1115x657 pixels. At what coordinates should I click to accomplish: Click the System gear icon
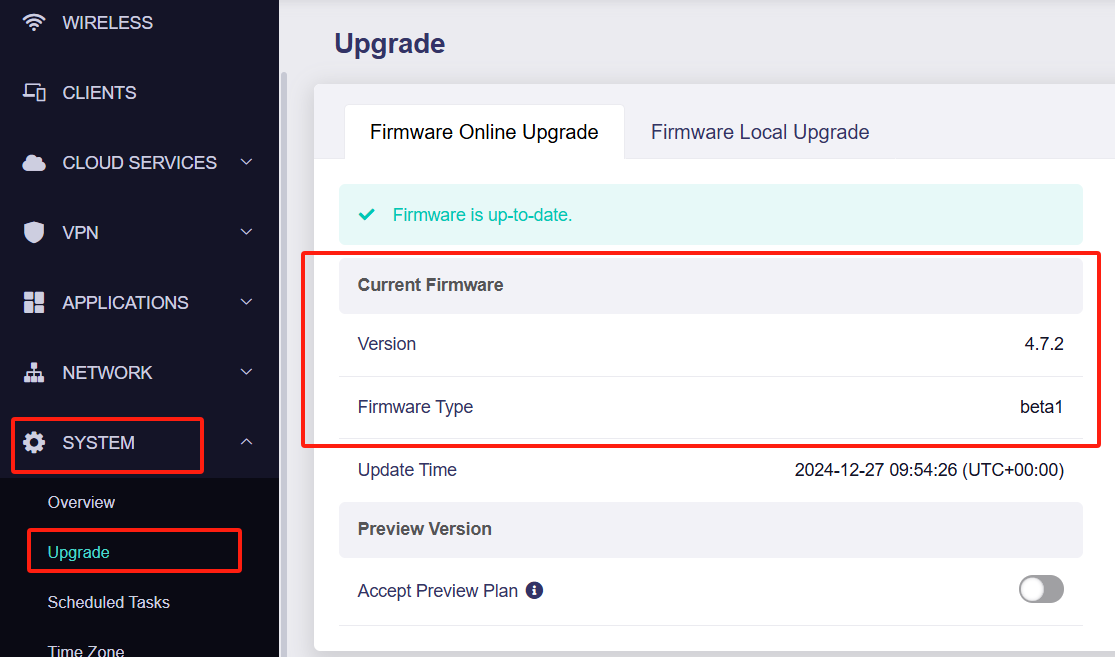(x=34, y=442)
